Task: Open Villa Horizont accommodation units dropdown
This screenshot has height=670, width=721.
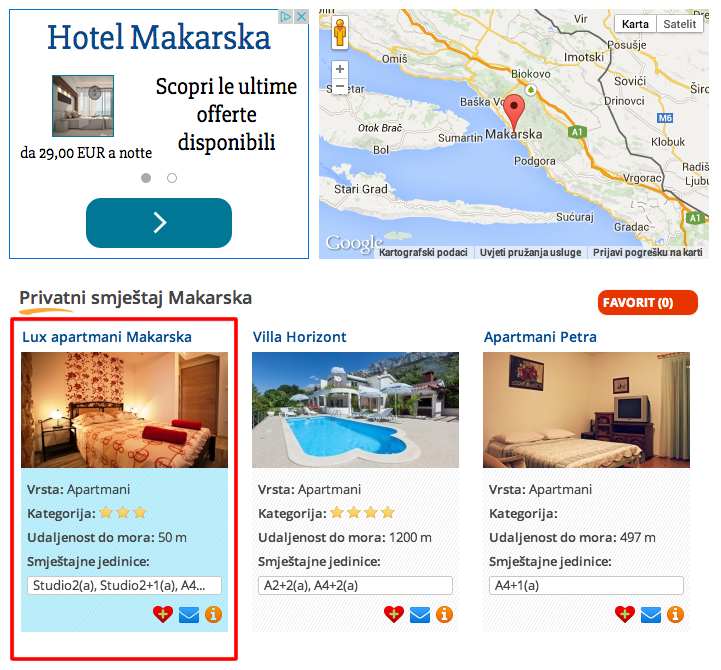Action: [355, 585]
